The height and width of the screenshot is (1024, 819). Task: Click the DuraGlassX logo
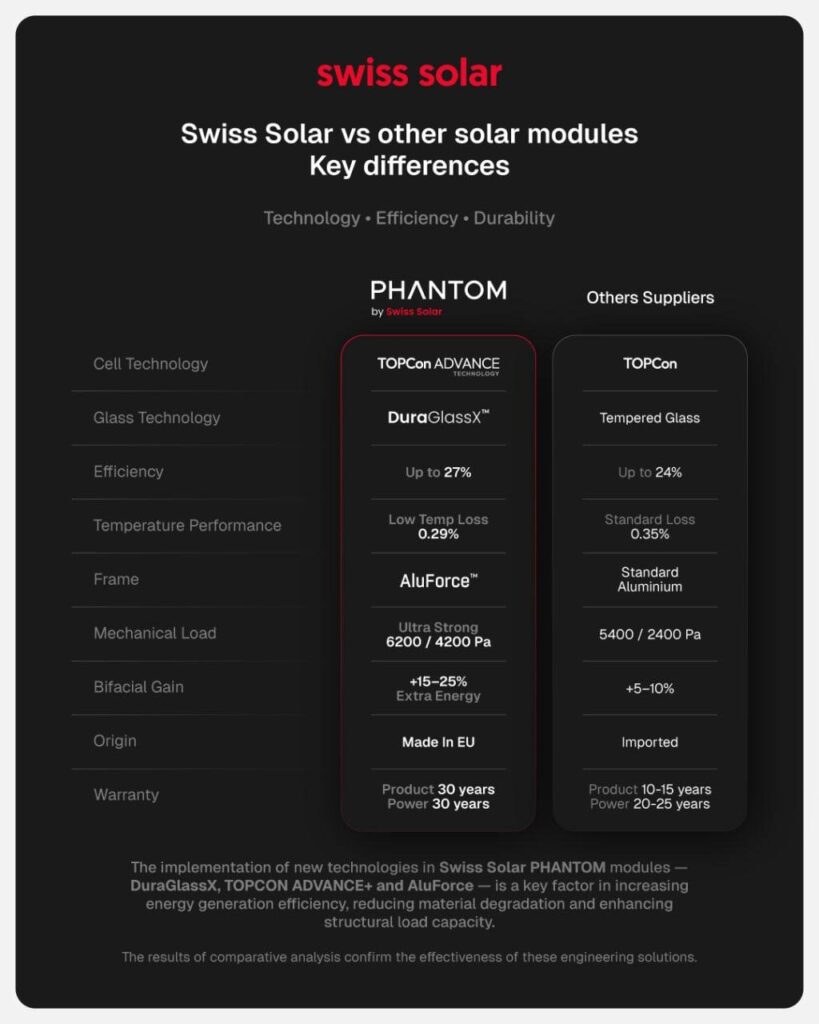(x=438, y=418)
